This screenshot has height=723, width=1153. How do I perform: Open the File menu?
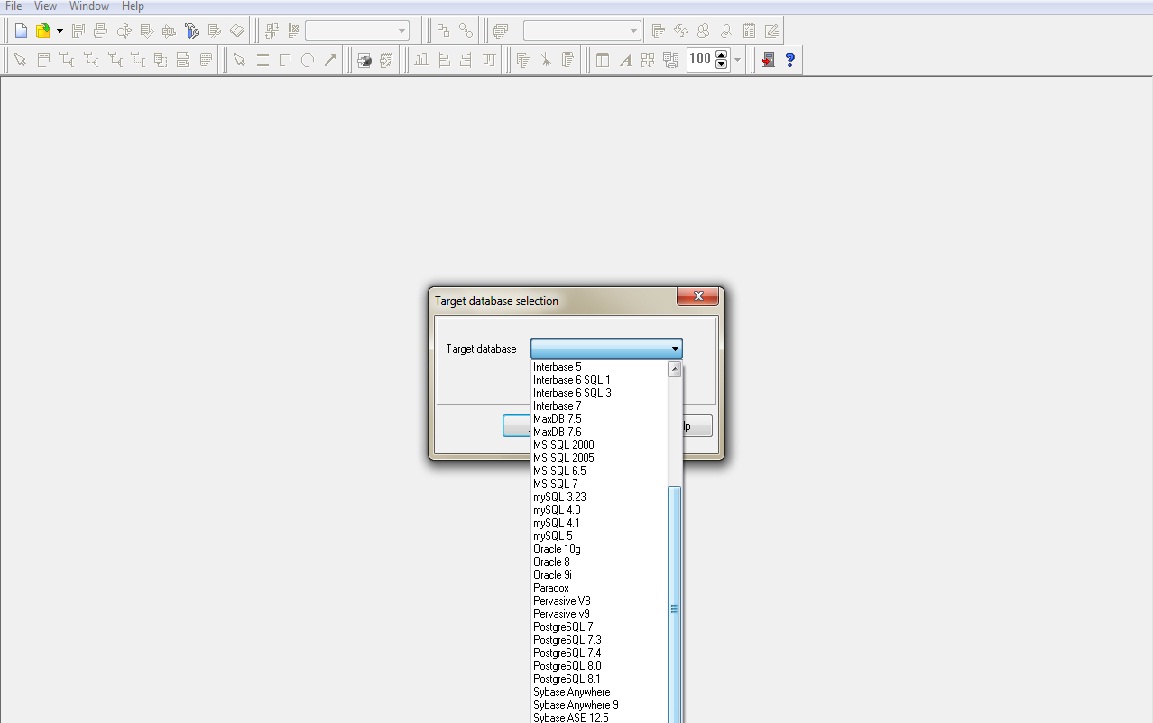(13, 6)
